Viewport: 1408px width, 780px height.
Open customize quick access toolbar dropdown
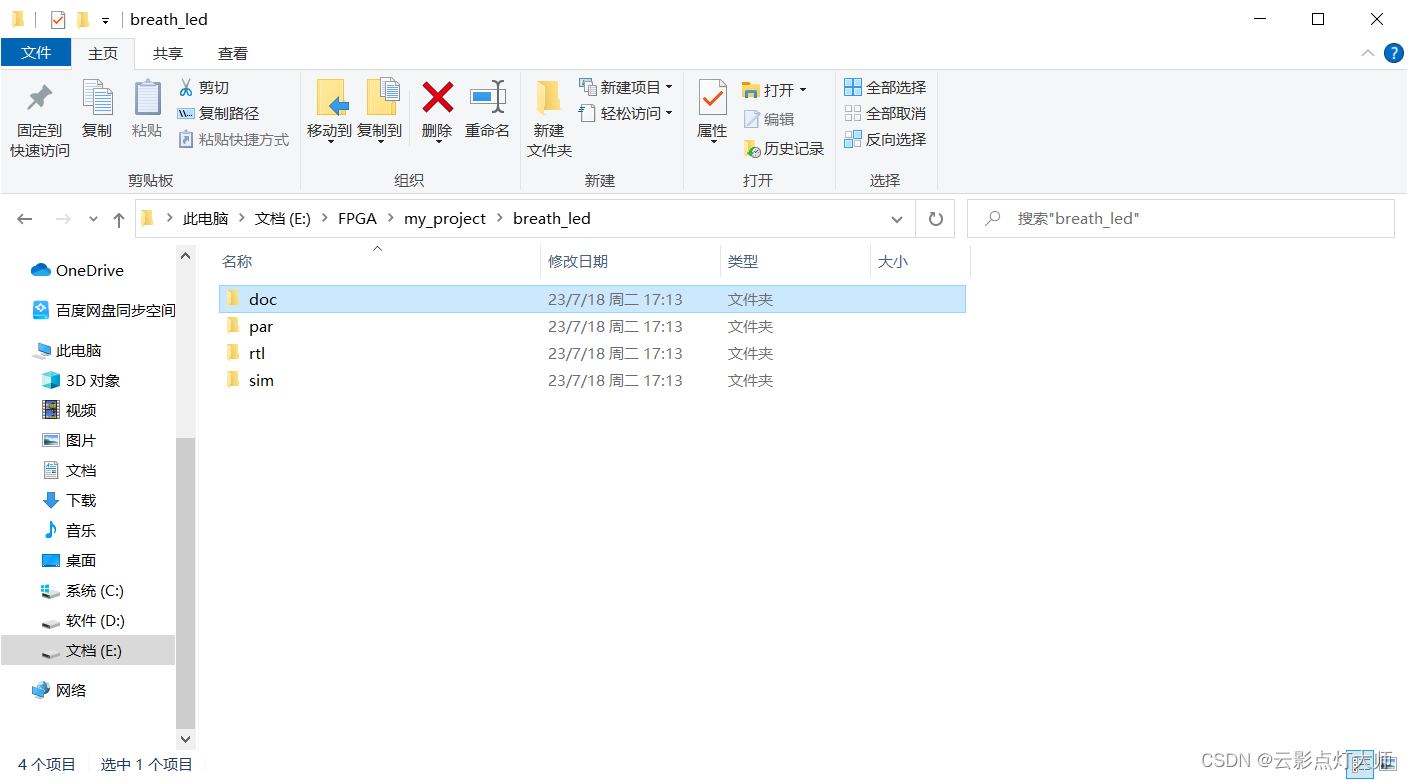point(105,21)
